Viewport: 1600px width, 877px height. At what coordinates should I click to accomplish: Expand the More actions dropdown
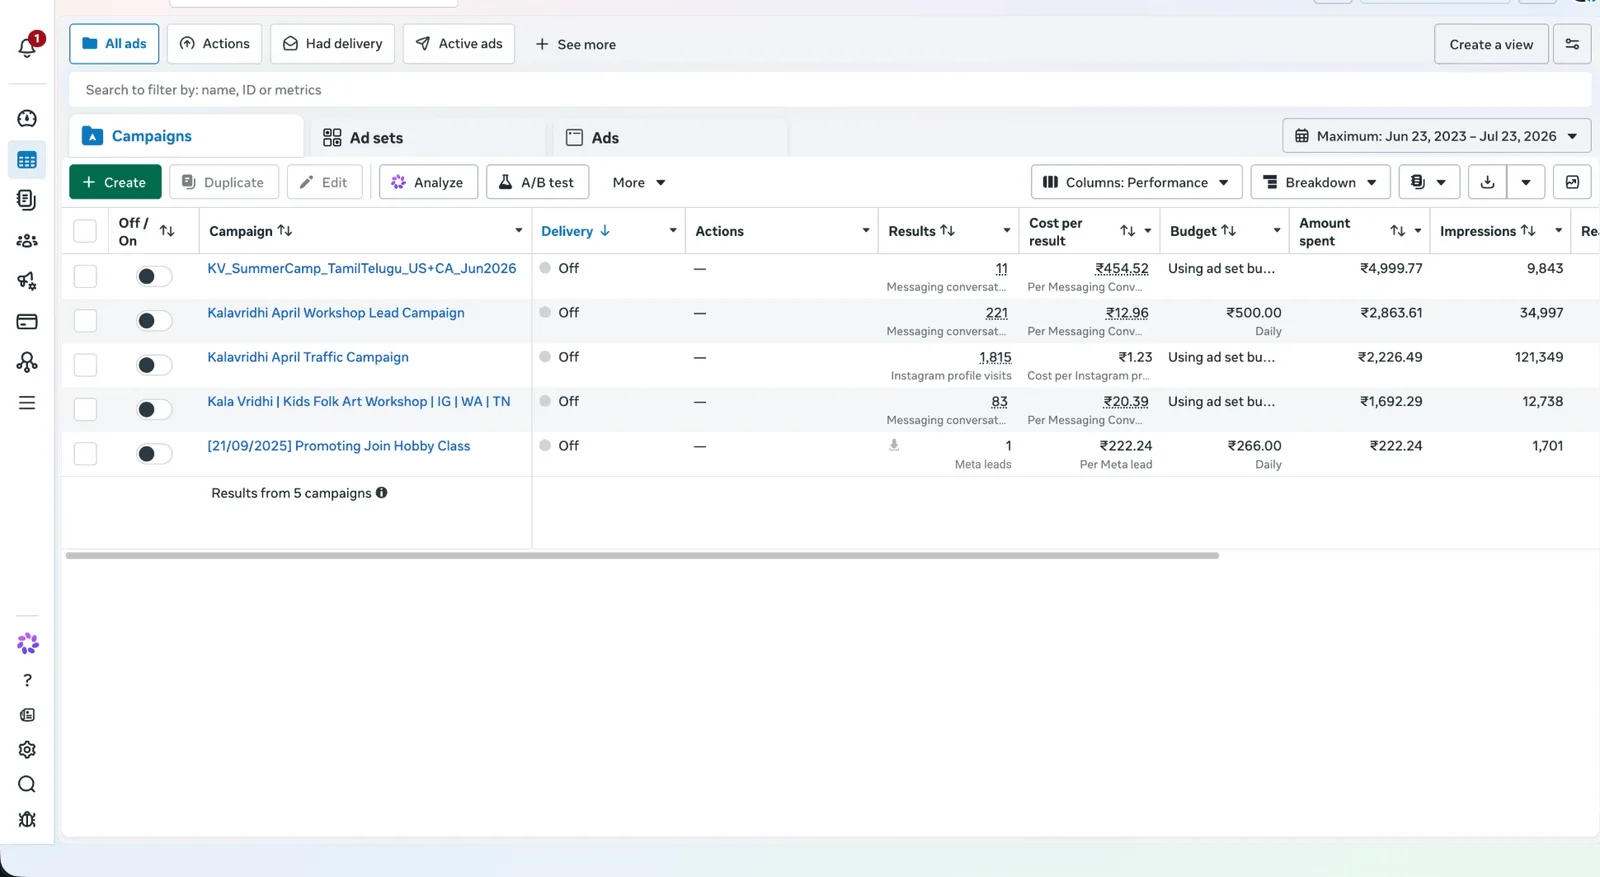click(639, 182)
